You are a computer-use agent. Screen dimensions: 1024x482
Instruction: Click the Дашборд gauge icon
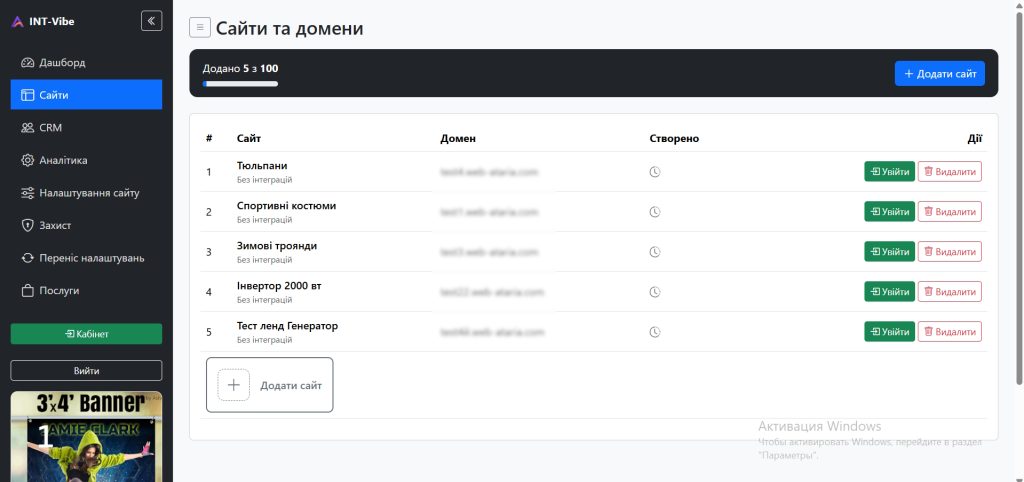(27, 63)
